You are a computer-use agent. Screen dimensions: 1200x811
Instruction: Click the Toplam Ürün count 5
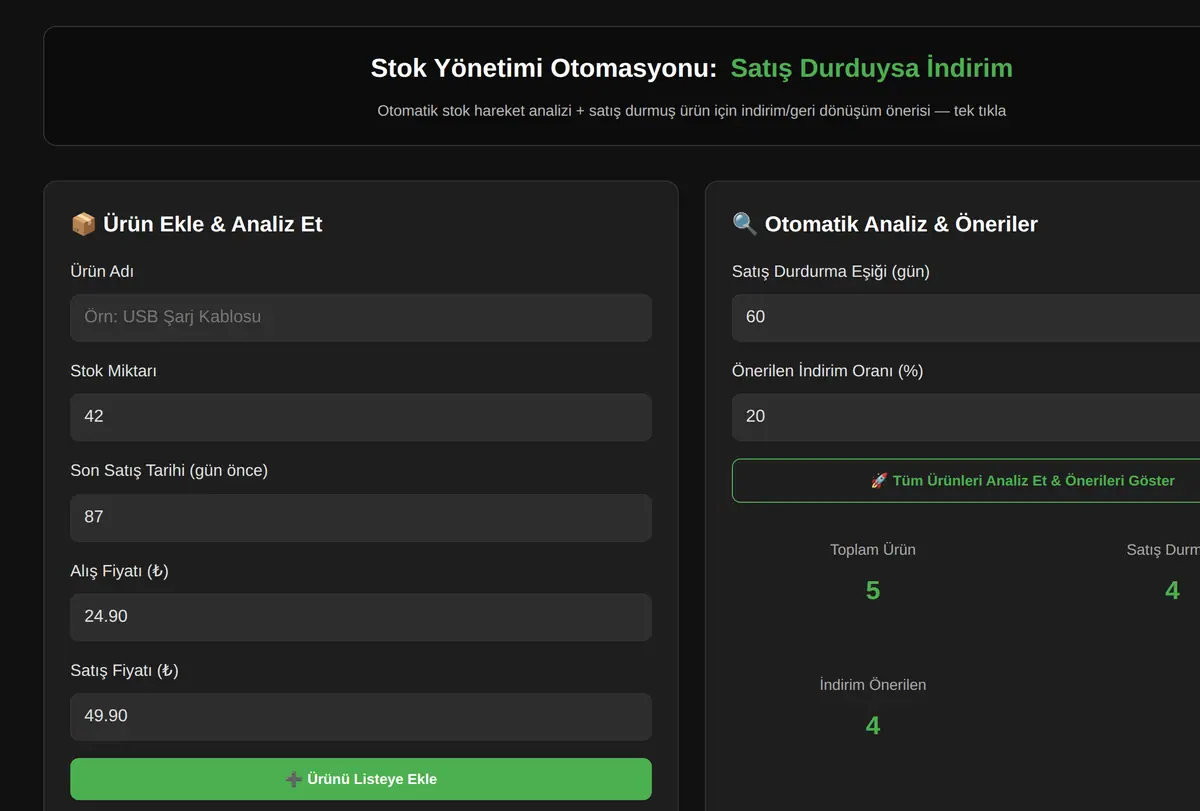click(873, 591)
